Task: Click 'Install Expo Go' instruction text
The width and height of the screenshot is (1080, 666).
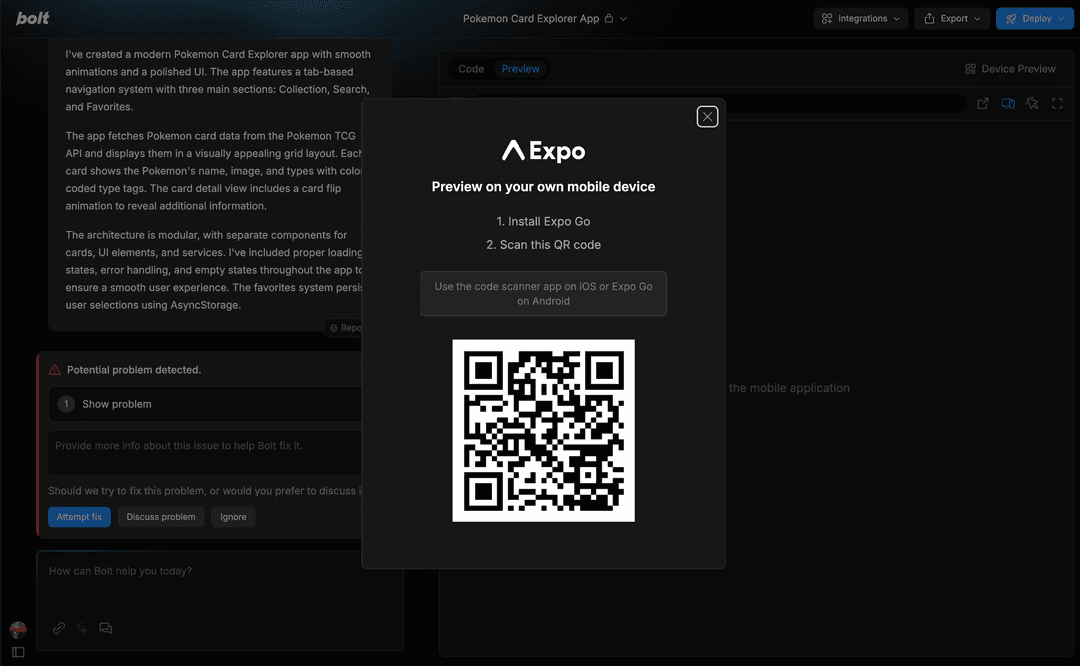Action: (x=543, y=222)
